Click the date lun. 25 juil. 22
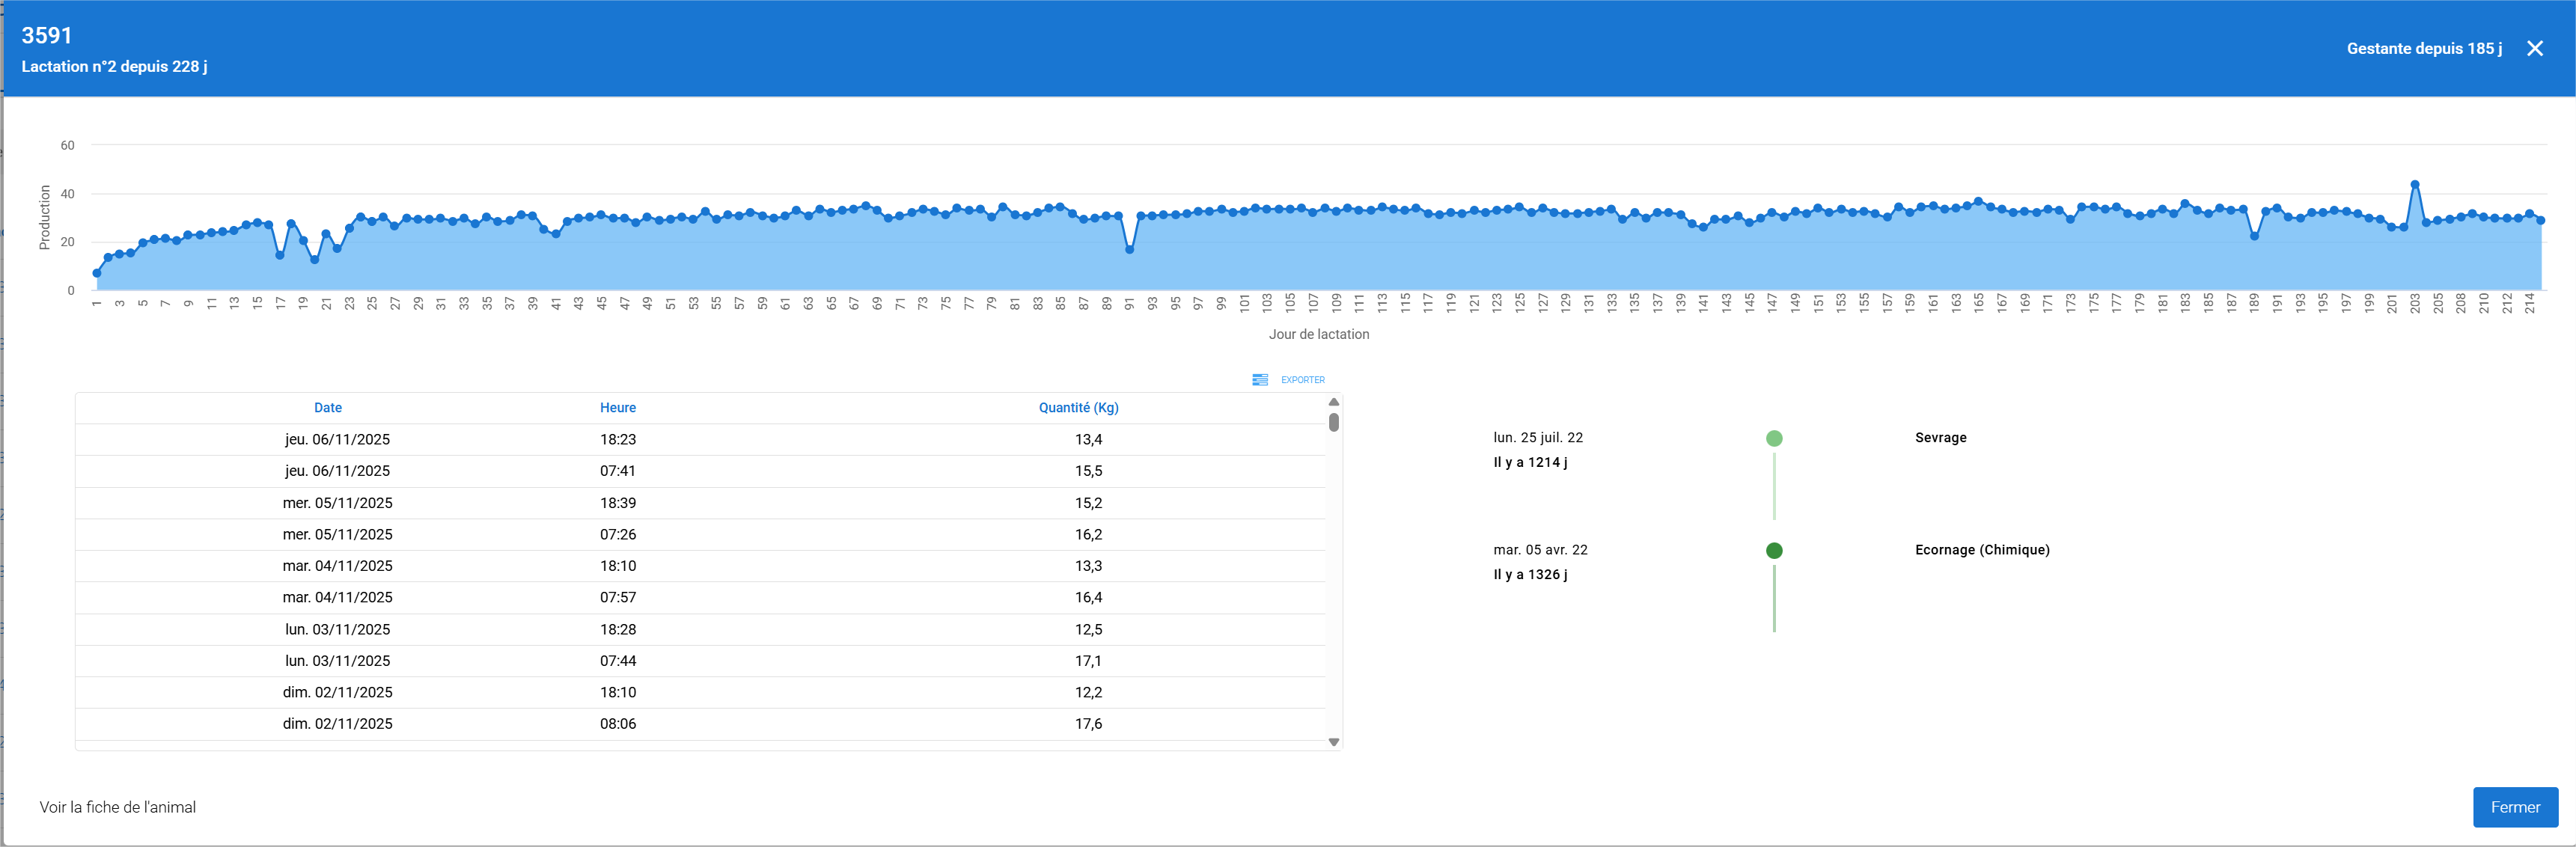Screen dimensions: 2576x847 click(1538, 438)
